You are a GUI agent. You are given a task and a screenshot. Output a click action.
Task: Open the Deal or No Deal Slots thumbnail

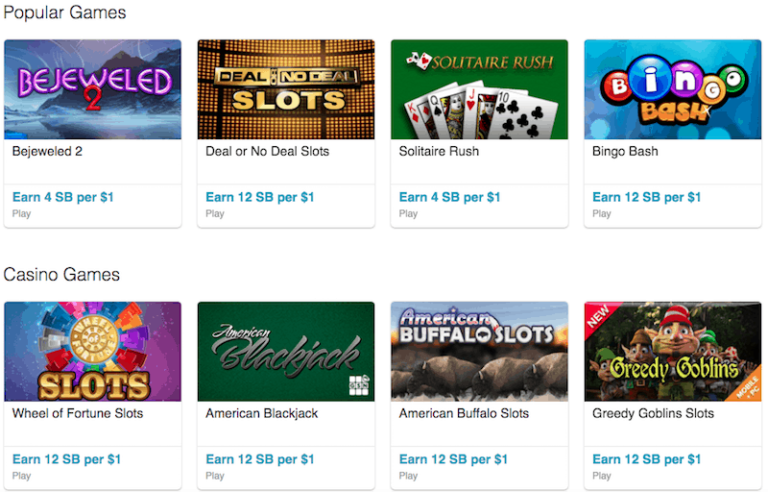[x=286, y=89]
